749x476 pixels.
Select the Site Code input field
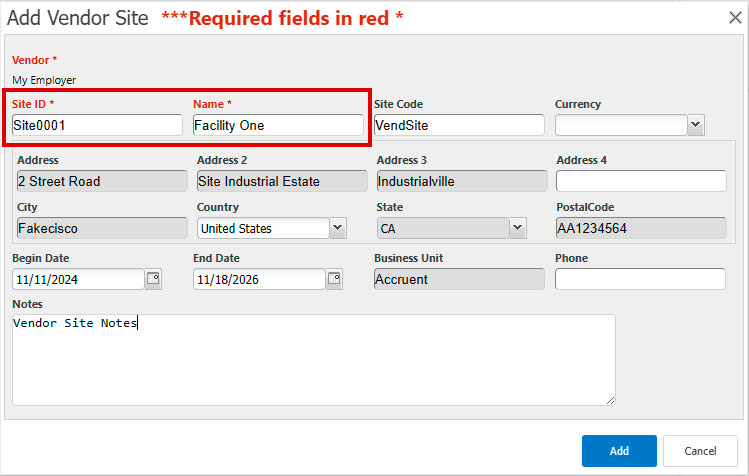[459, 125]
